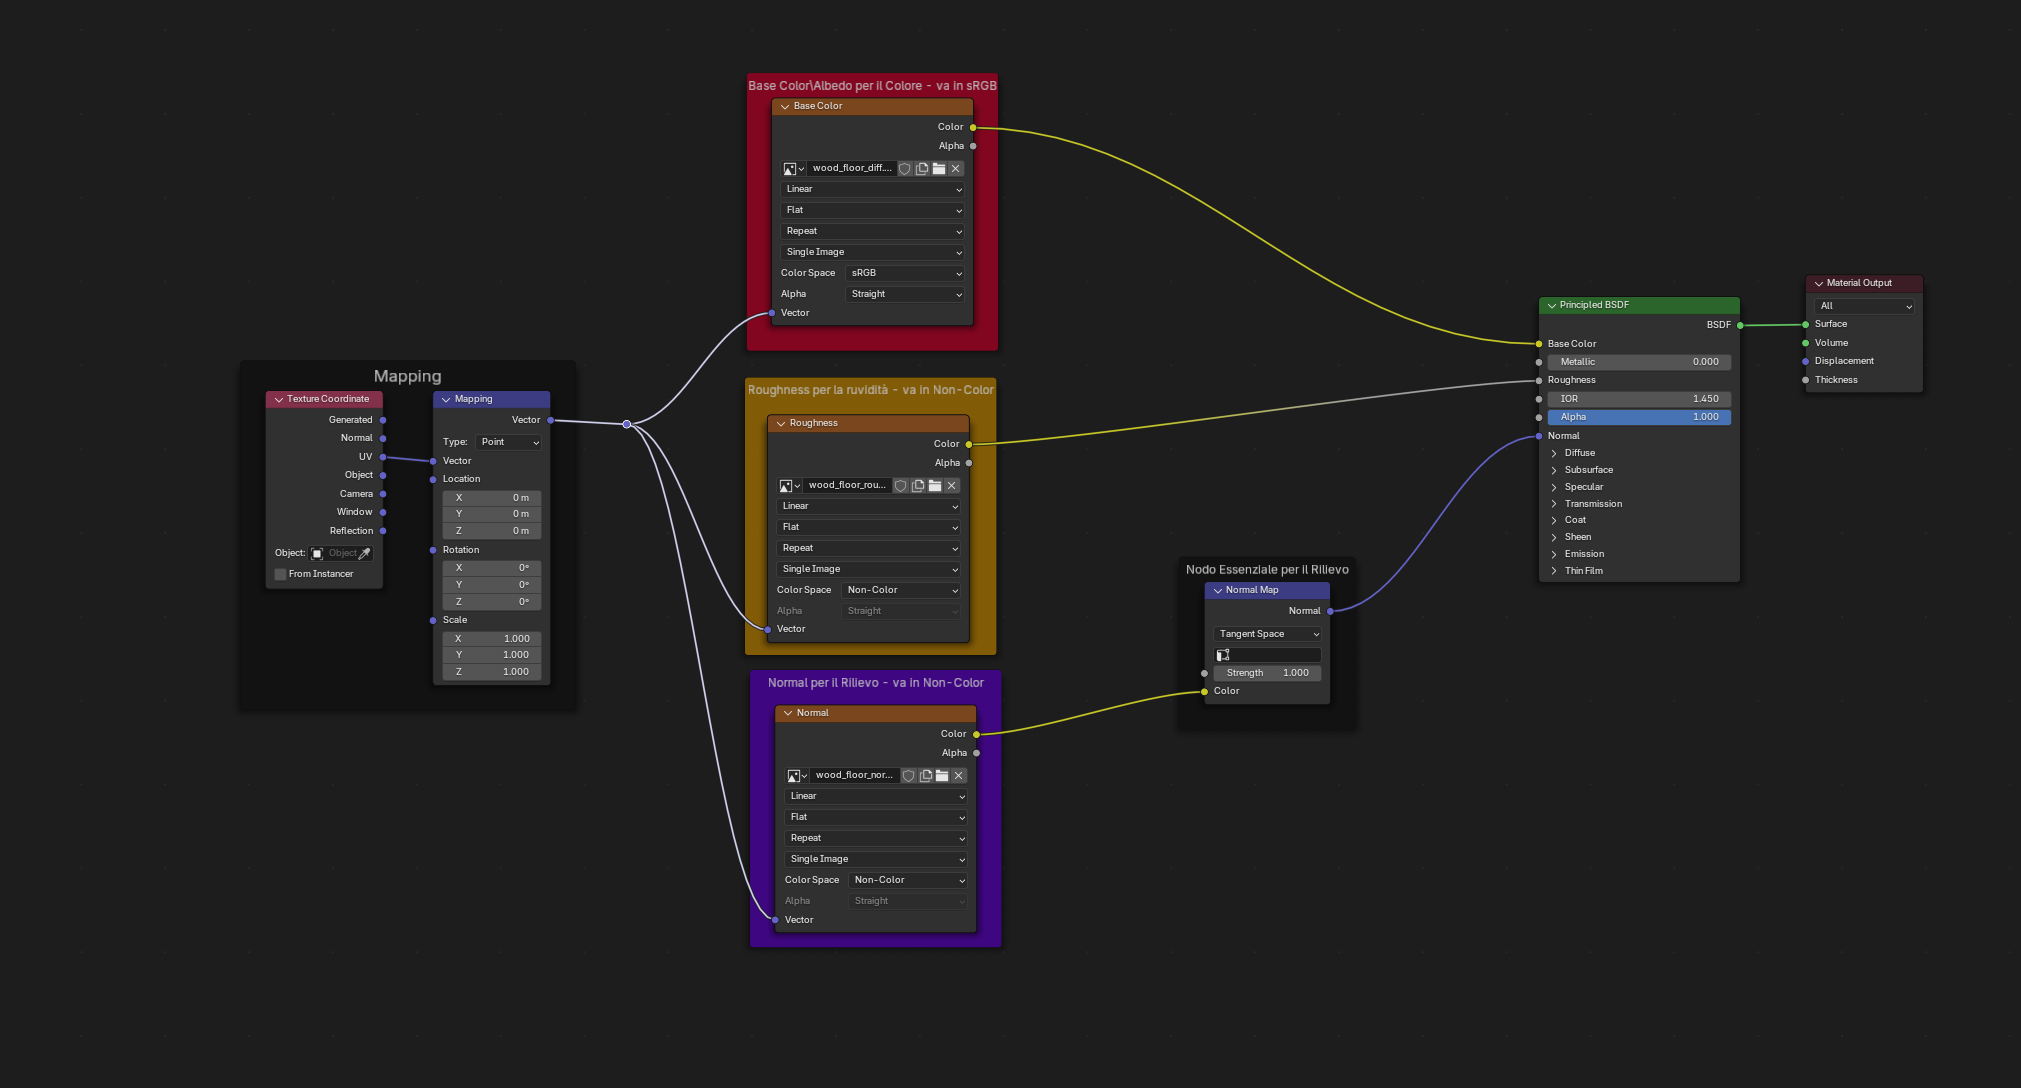Select the Object eyedropper in Texture Coordinate node
2021x1088 pixels.
click(364, 552)
